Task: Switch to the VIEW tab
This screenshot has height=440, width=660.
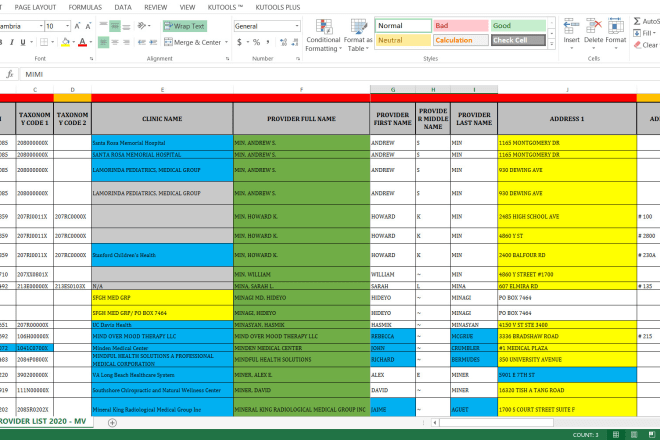Action: tap(187, 8)
